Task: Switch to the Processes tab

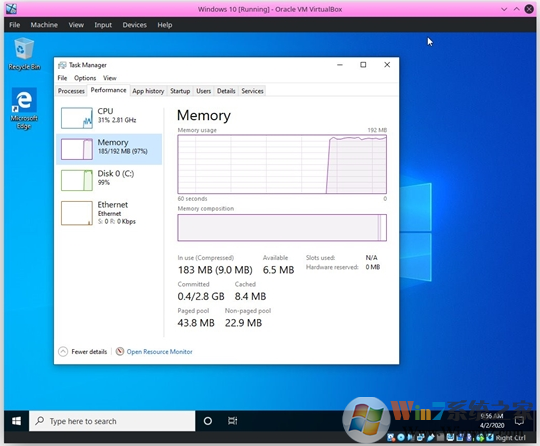Action: click(x=71, y=91)
